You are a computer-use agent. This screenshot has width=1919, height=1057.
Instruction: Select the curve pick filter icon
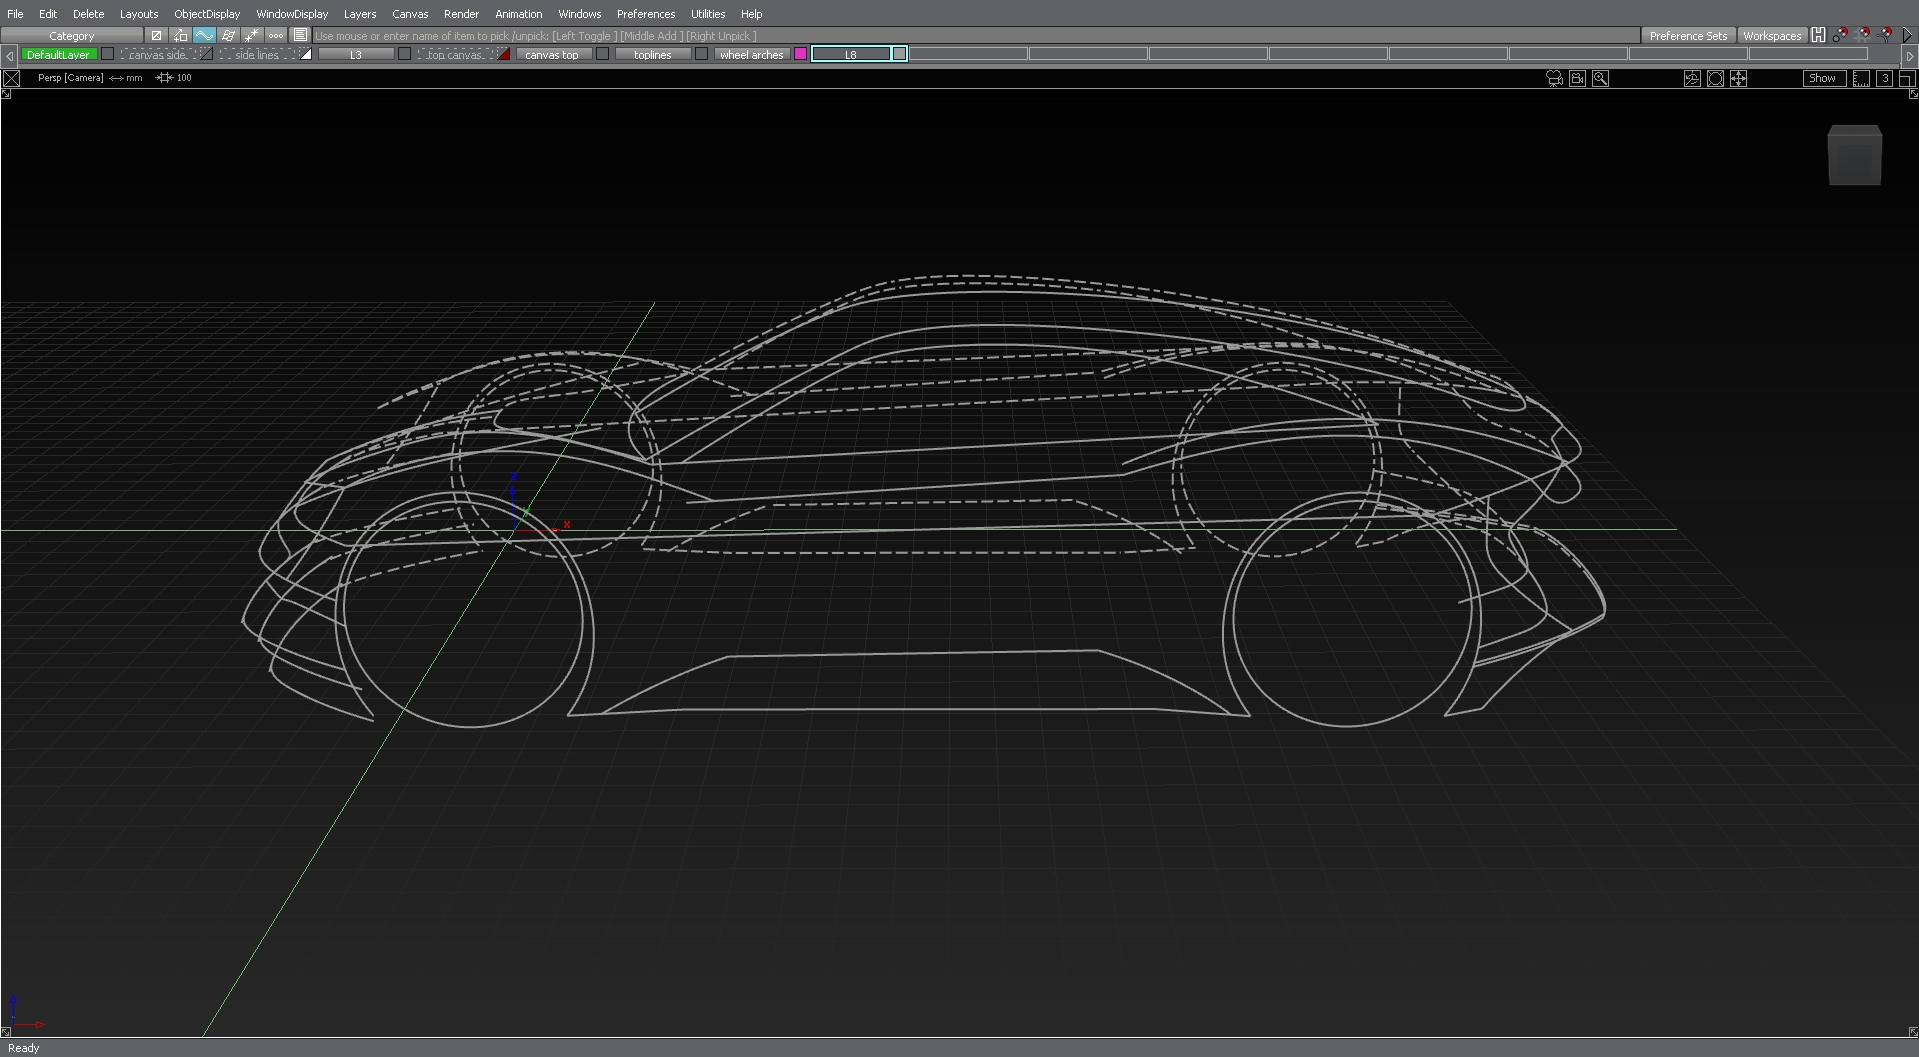(205, 35)
